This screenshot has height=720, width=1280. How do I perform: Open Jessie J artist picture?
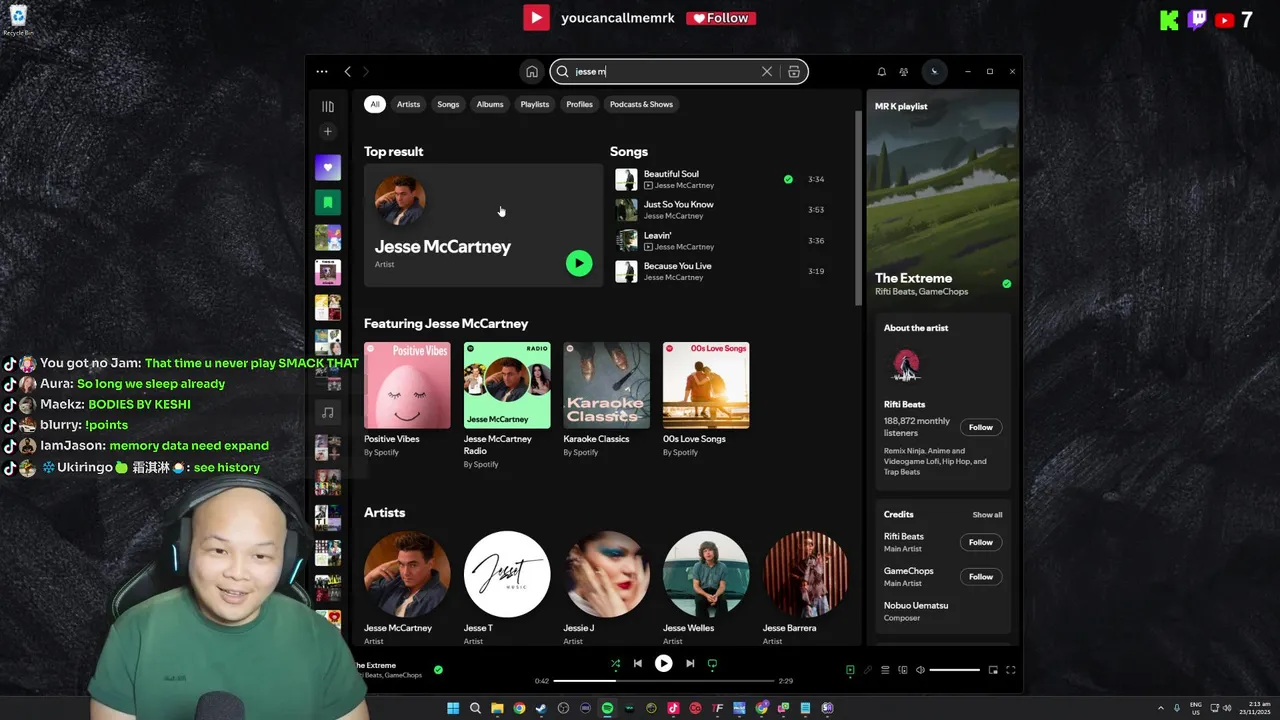coord(606,574)
